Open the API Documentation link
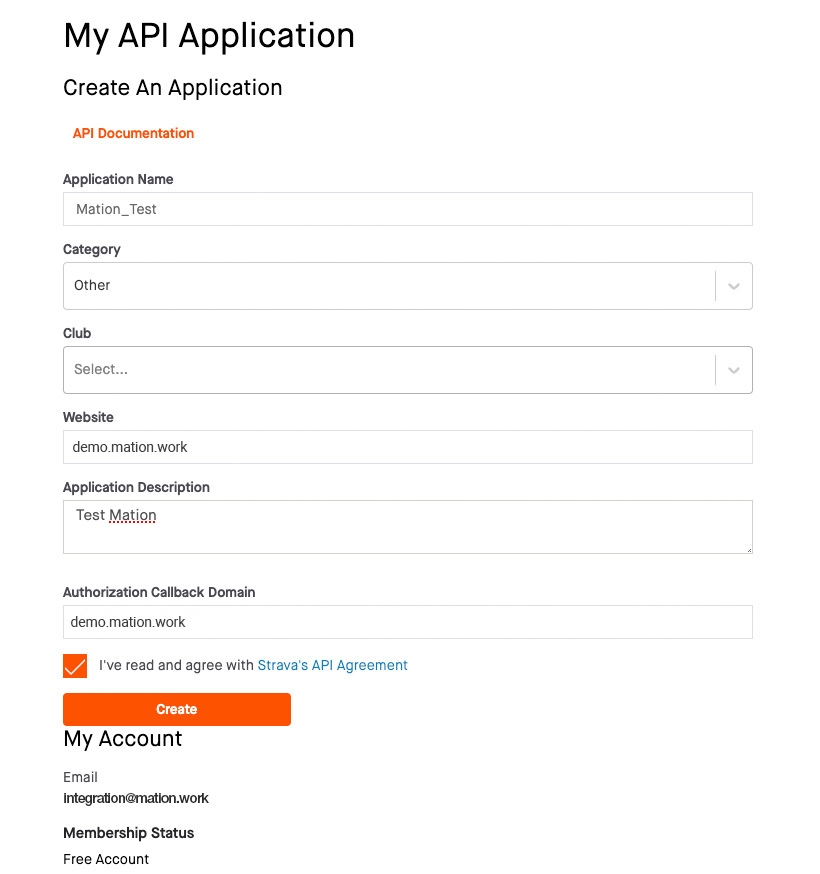Screen dimensions: 820x874 click(133, 133)
